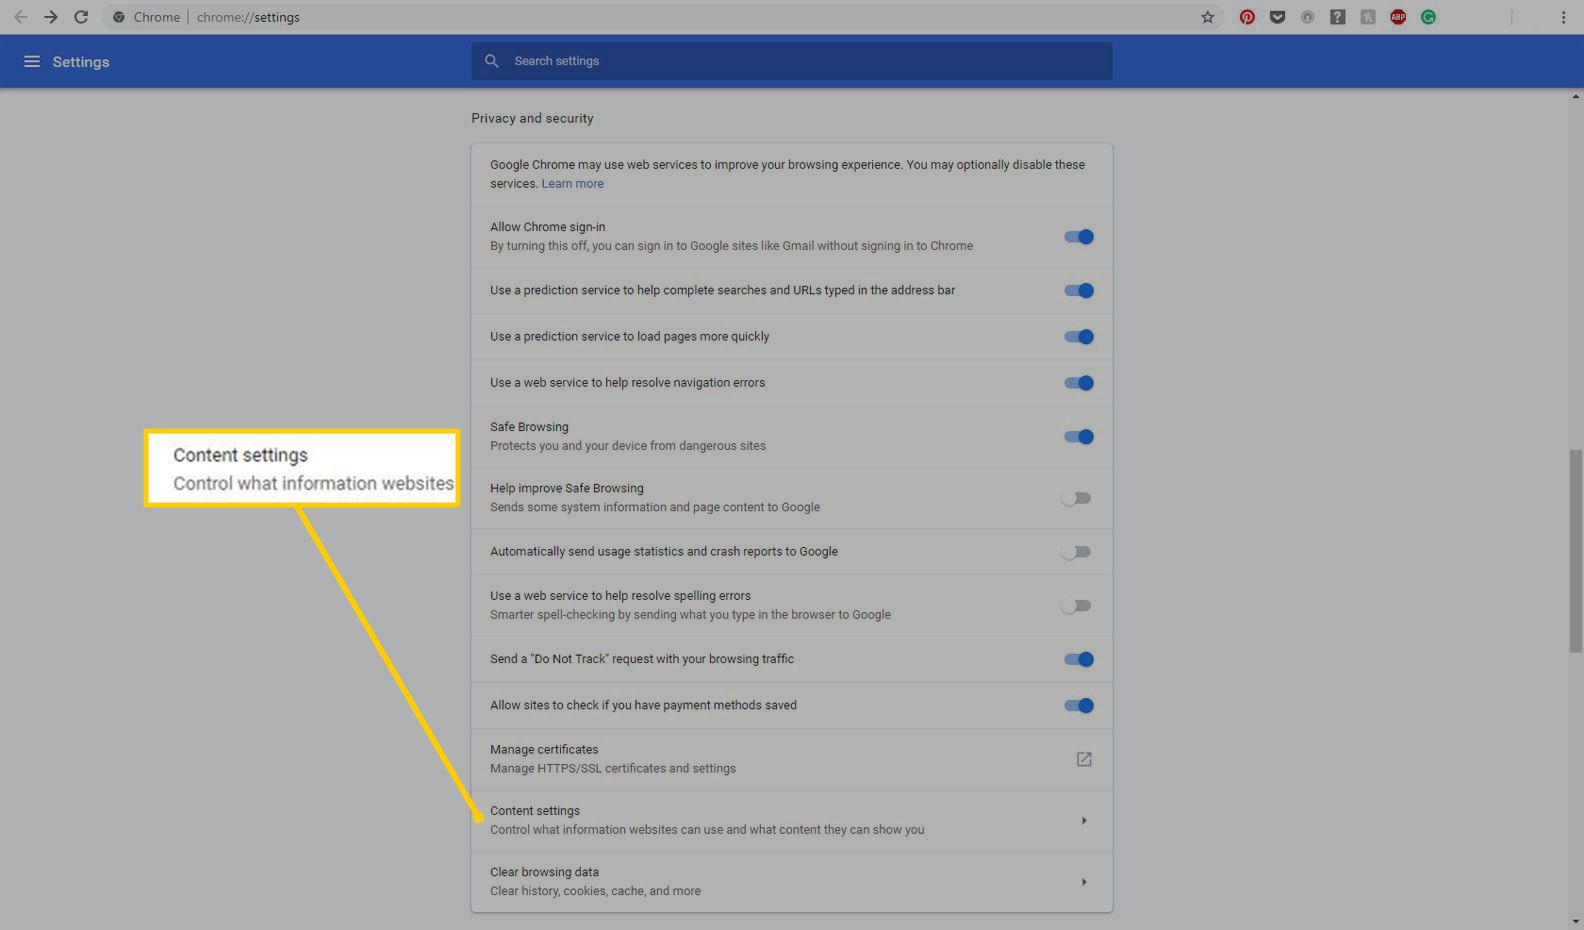Click the grey circular extension icon
This screenshot has height=930, width=1584.
coord(1307,17)
